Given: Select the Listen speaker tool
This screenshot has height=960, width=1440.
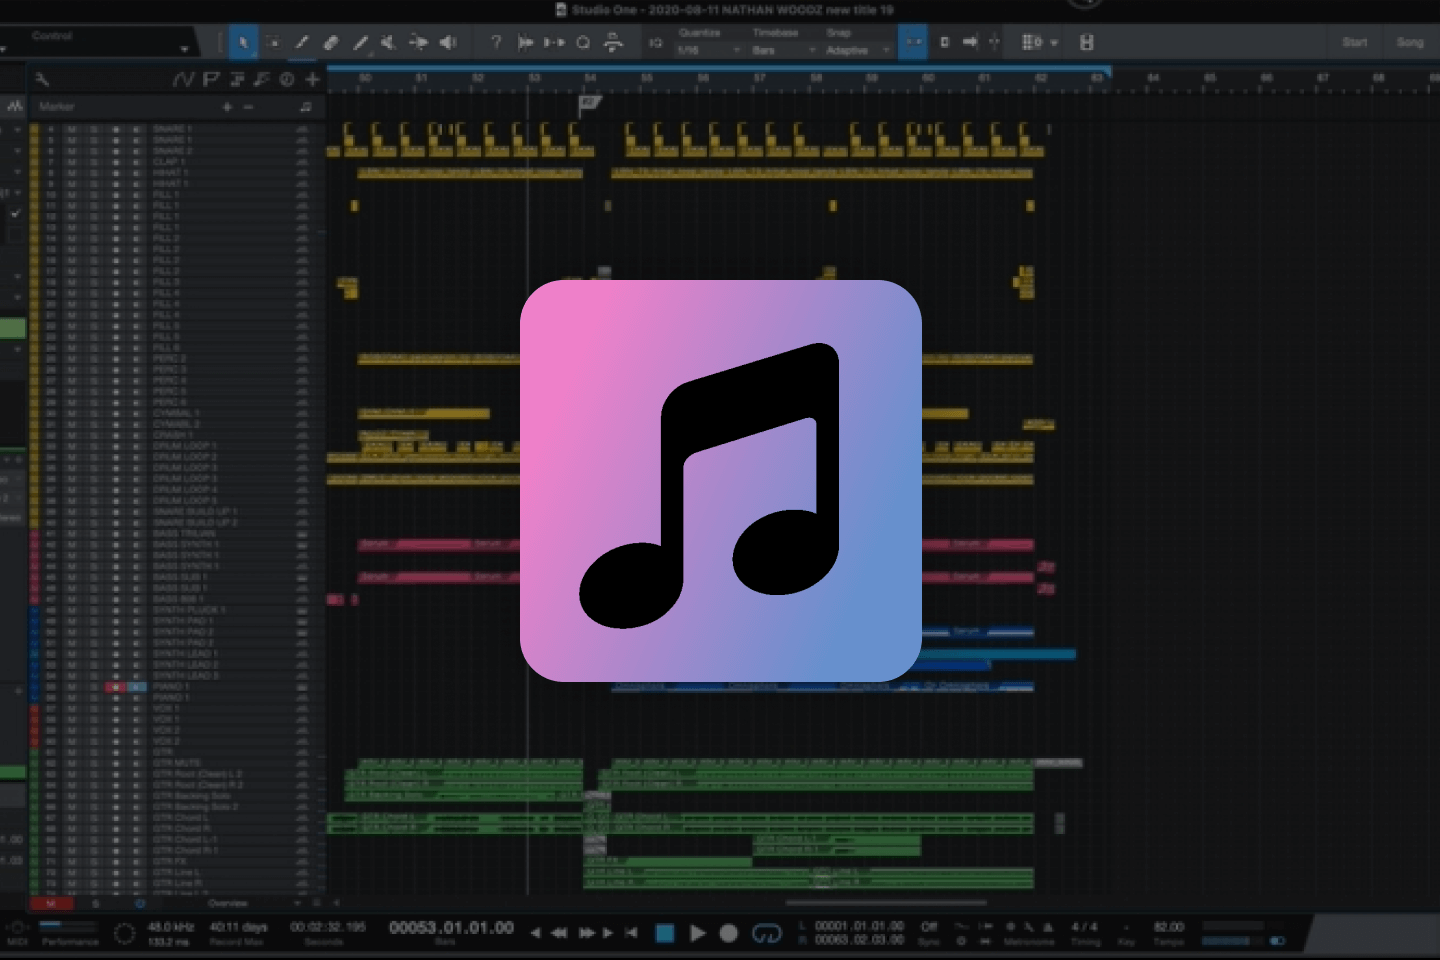Looking at the screenshot, I should [448, 43].
